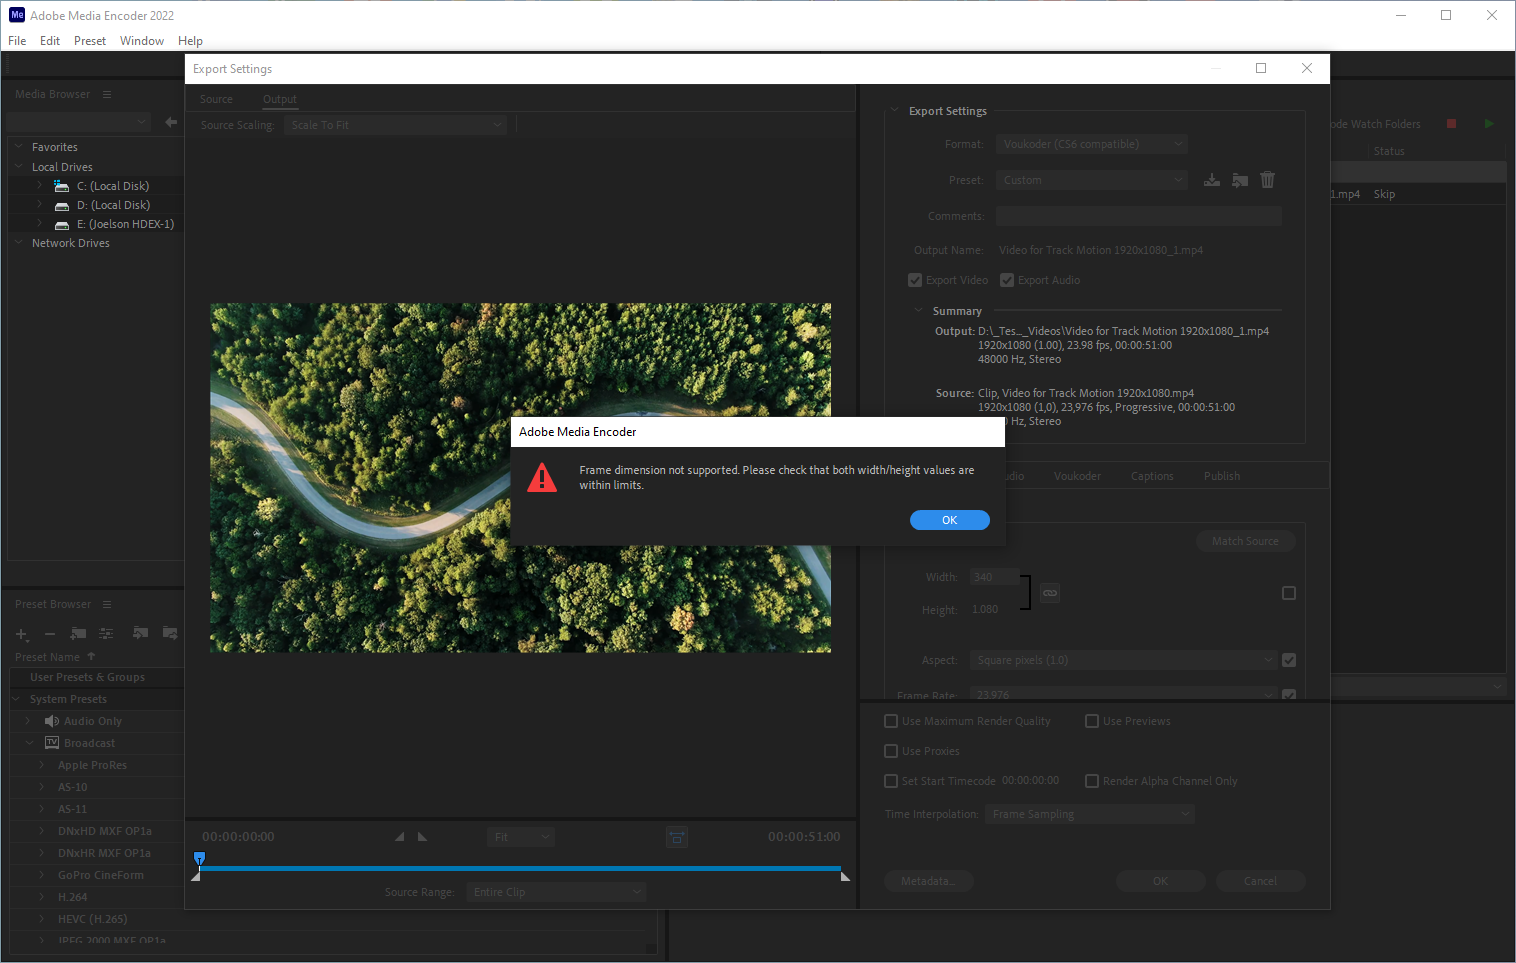Screen dimensions: 1516x963
Task: Click the Set In Point triangle icon
Action: (x=399, y=837)
